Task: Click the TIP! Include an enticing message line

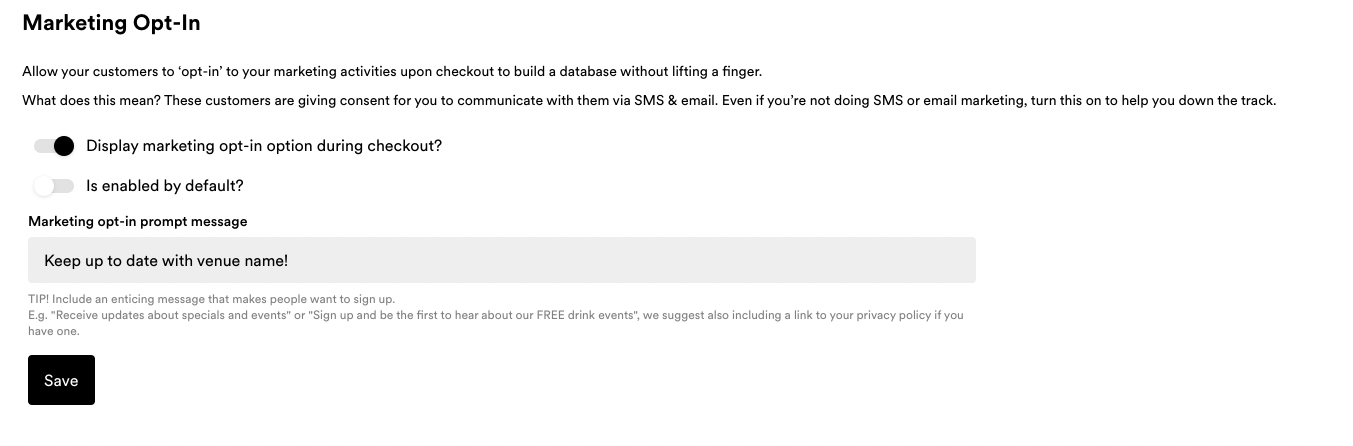Action: tap(212, 299)
